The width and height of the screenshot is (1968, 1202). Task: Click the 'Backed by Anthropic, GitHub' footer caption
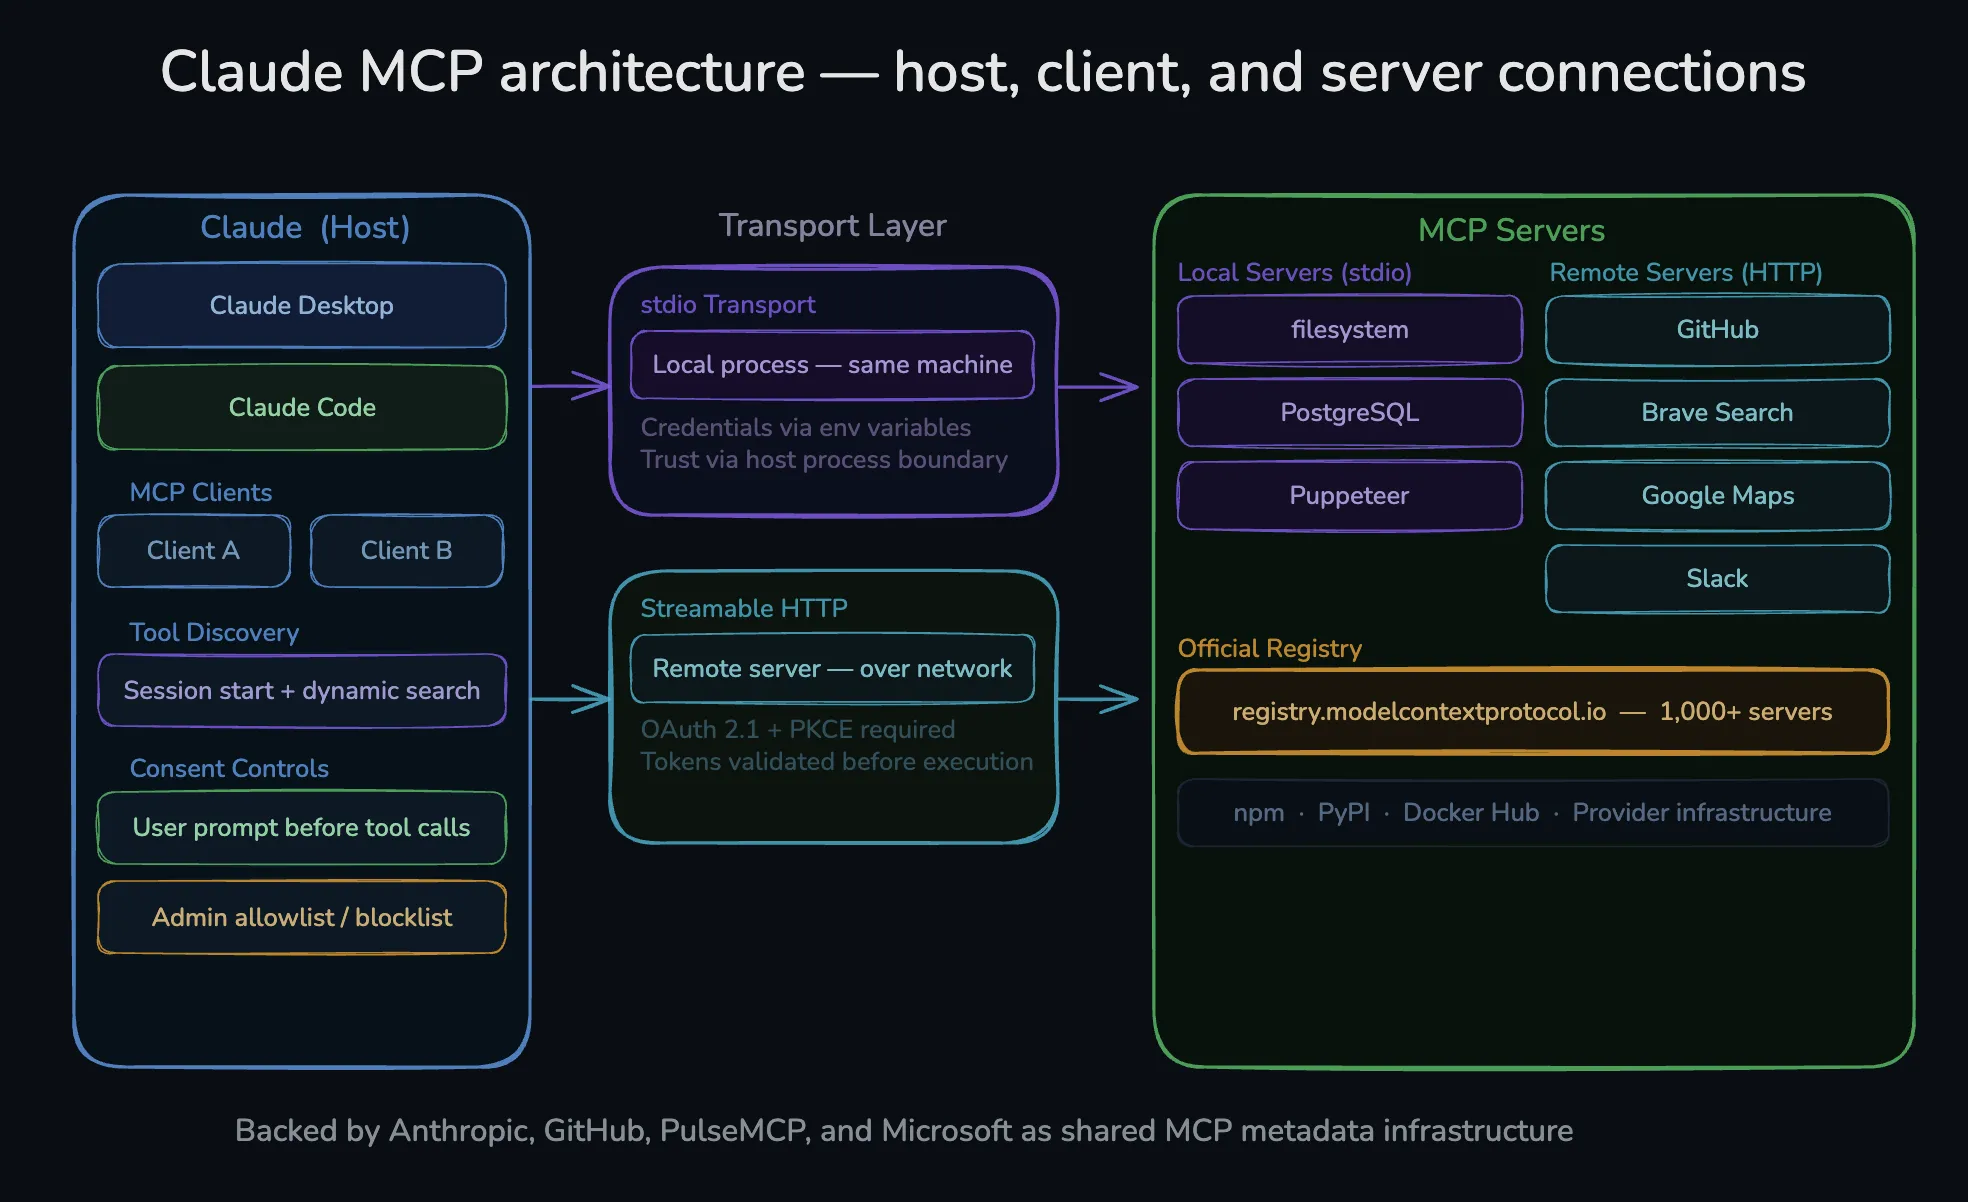pos(904,1130)
